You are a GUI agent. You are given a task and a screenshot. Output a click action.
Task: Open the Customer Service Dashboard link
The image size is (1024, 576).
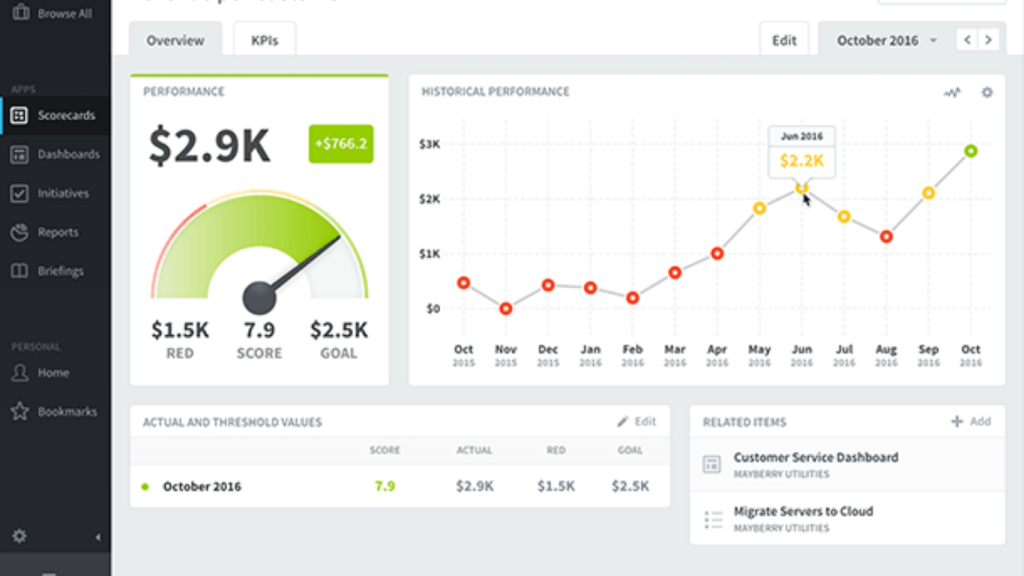pos(815,457)
